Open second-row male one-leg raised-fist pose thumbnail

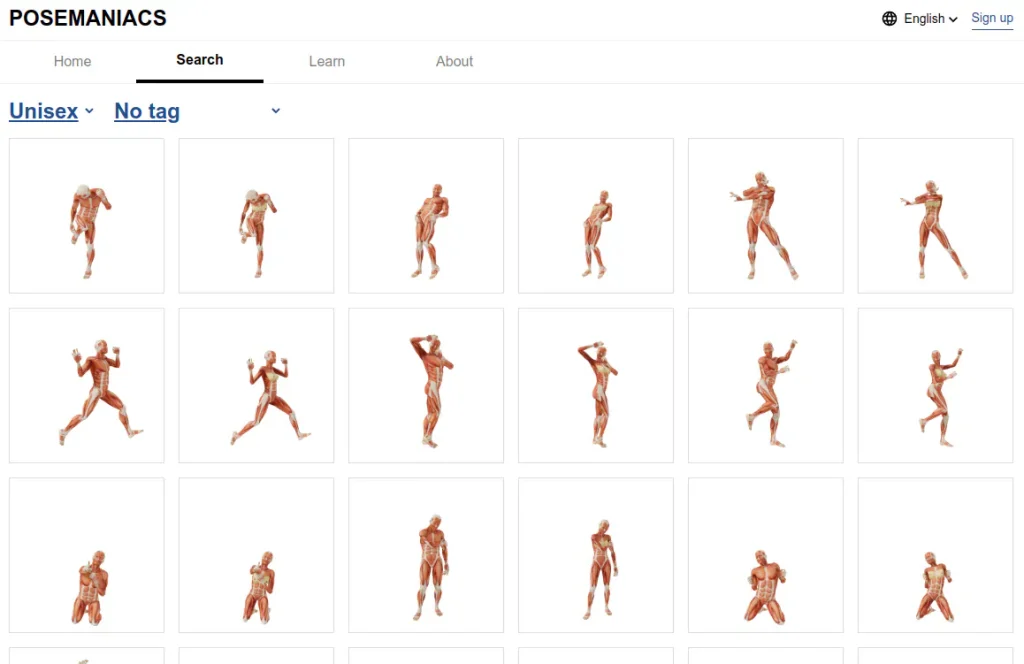[765, 385]
